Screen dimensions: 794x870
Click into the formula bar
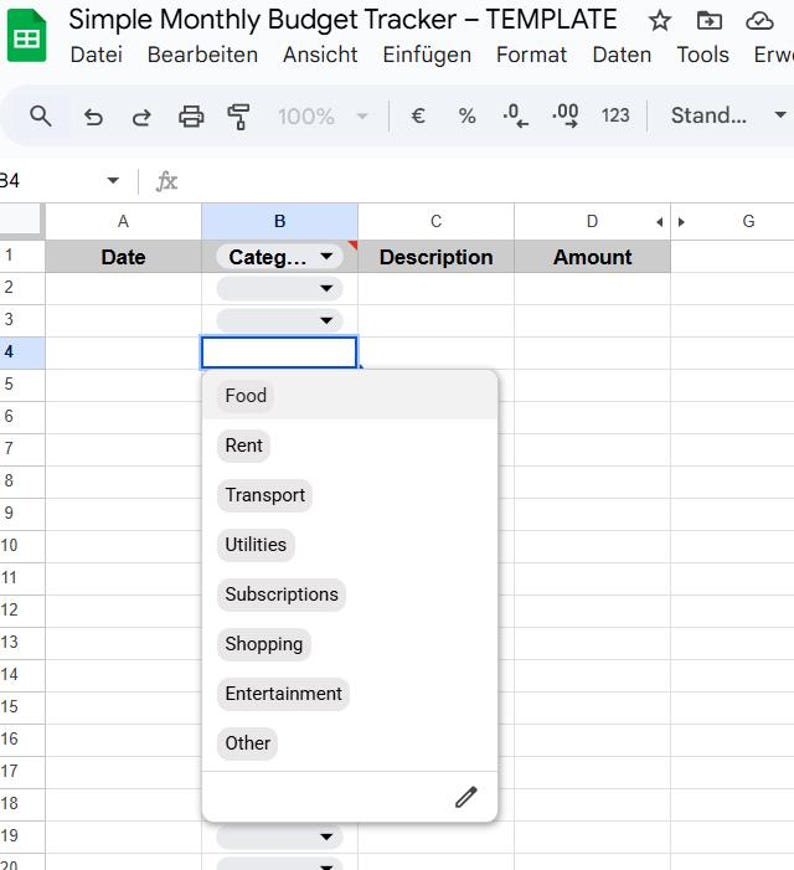pyautogui.click(x=488, y=181)
